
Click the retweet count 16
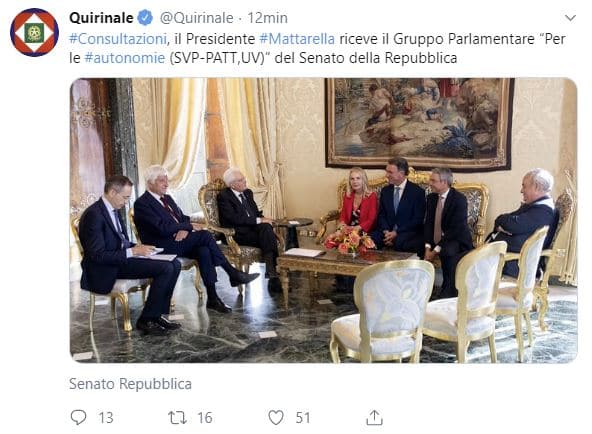tap(205, 418)
